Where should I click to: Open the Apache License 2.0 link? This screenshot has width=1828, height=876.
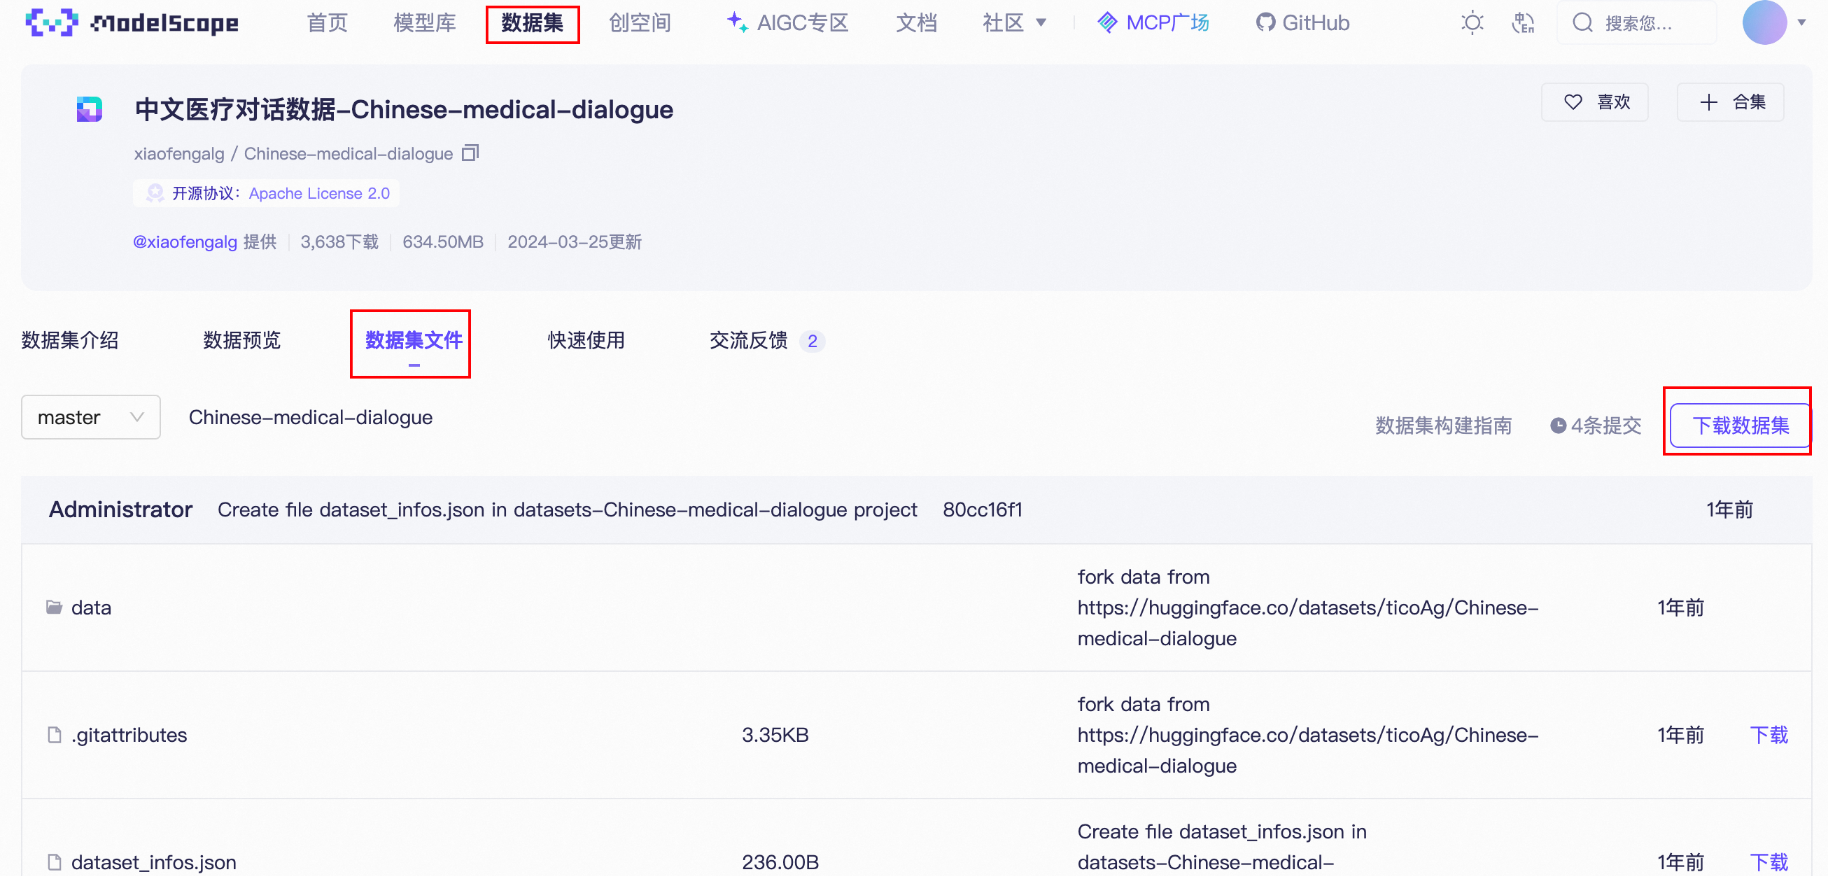[319, 193]
